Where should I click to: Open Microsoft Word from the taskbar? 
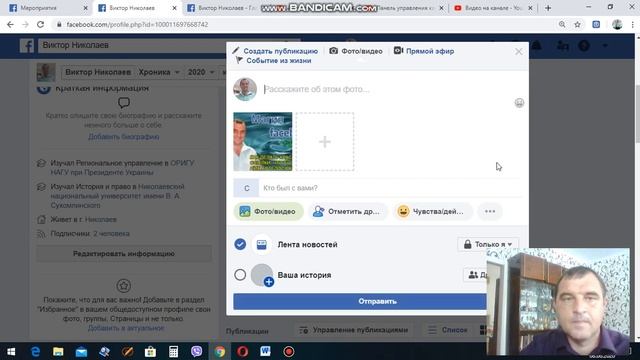(x=265, y=351)
